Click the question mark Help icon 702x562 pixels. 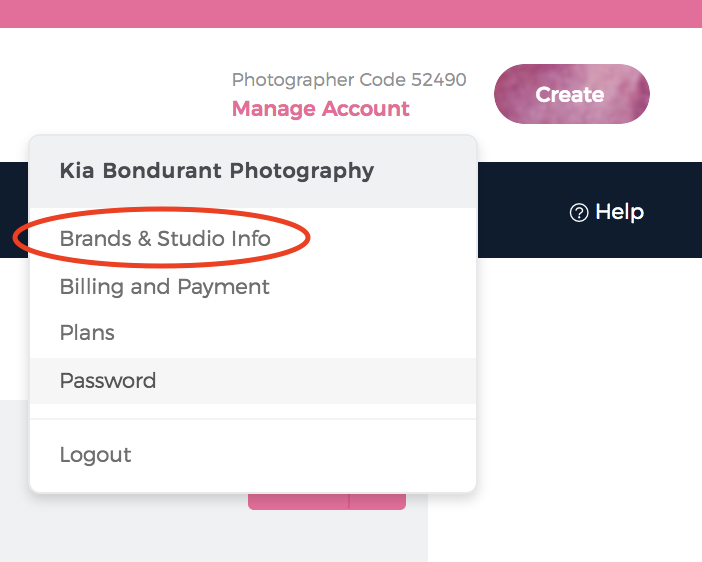[578, 212]
